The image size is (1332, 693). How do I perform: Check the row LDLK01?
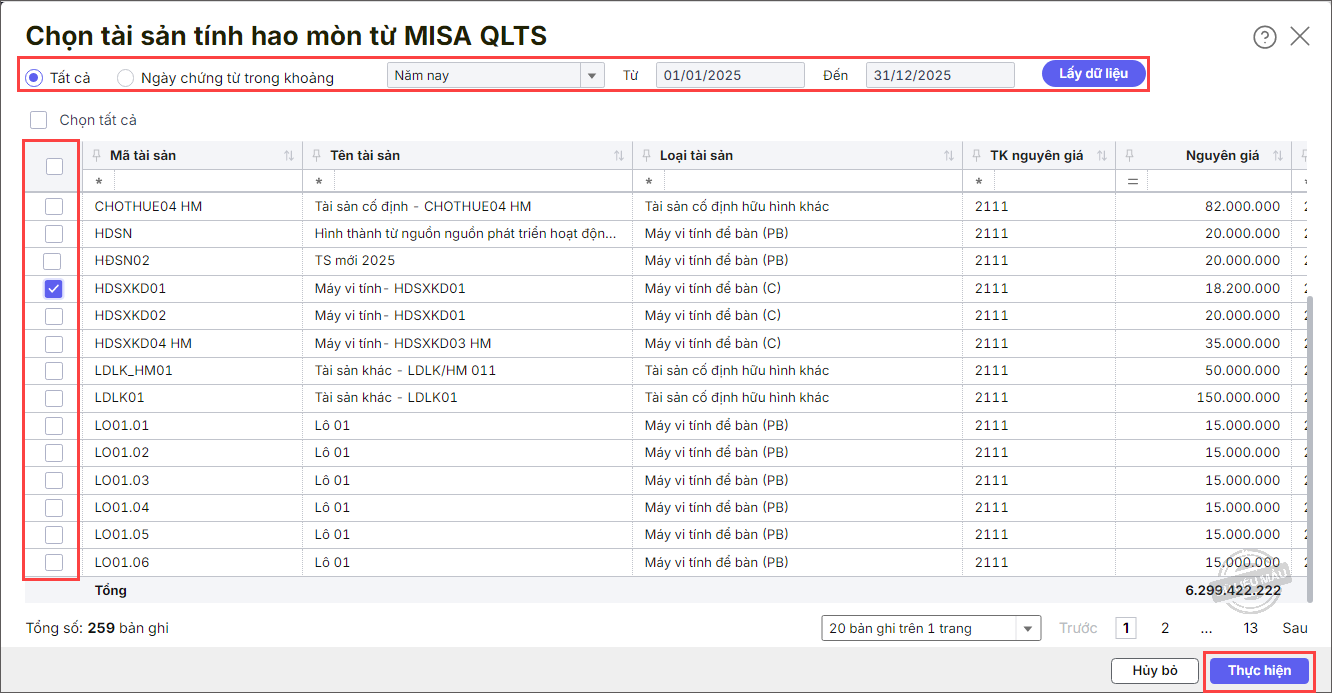54,398
